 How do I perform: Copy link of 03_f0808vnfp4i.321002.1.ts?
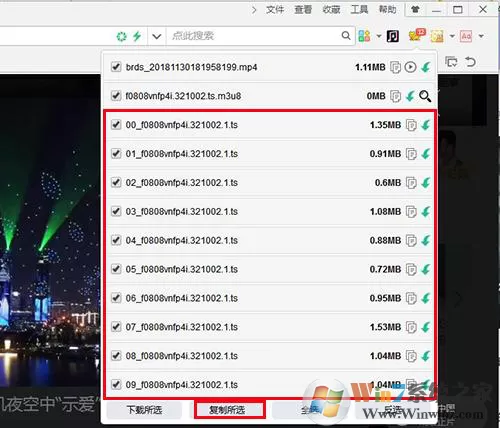411,212
